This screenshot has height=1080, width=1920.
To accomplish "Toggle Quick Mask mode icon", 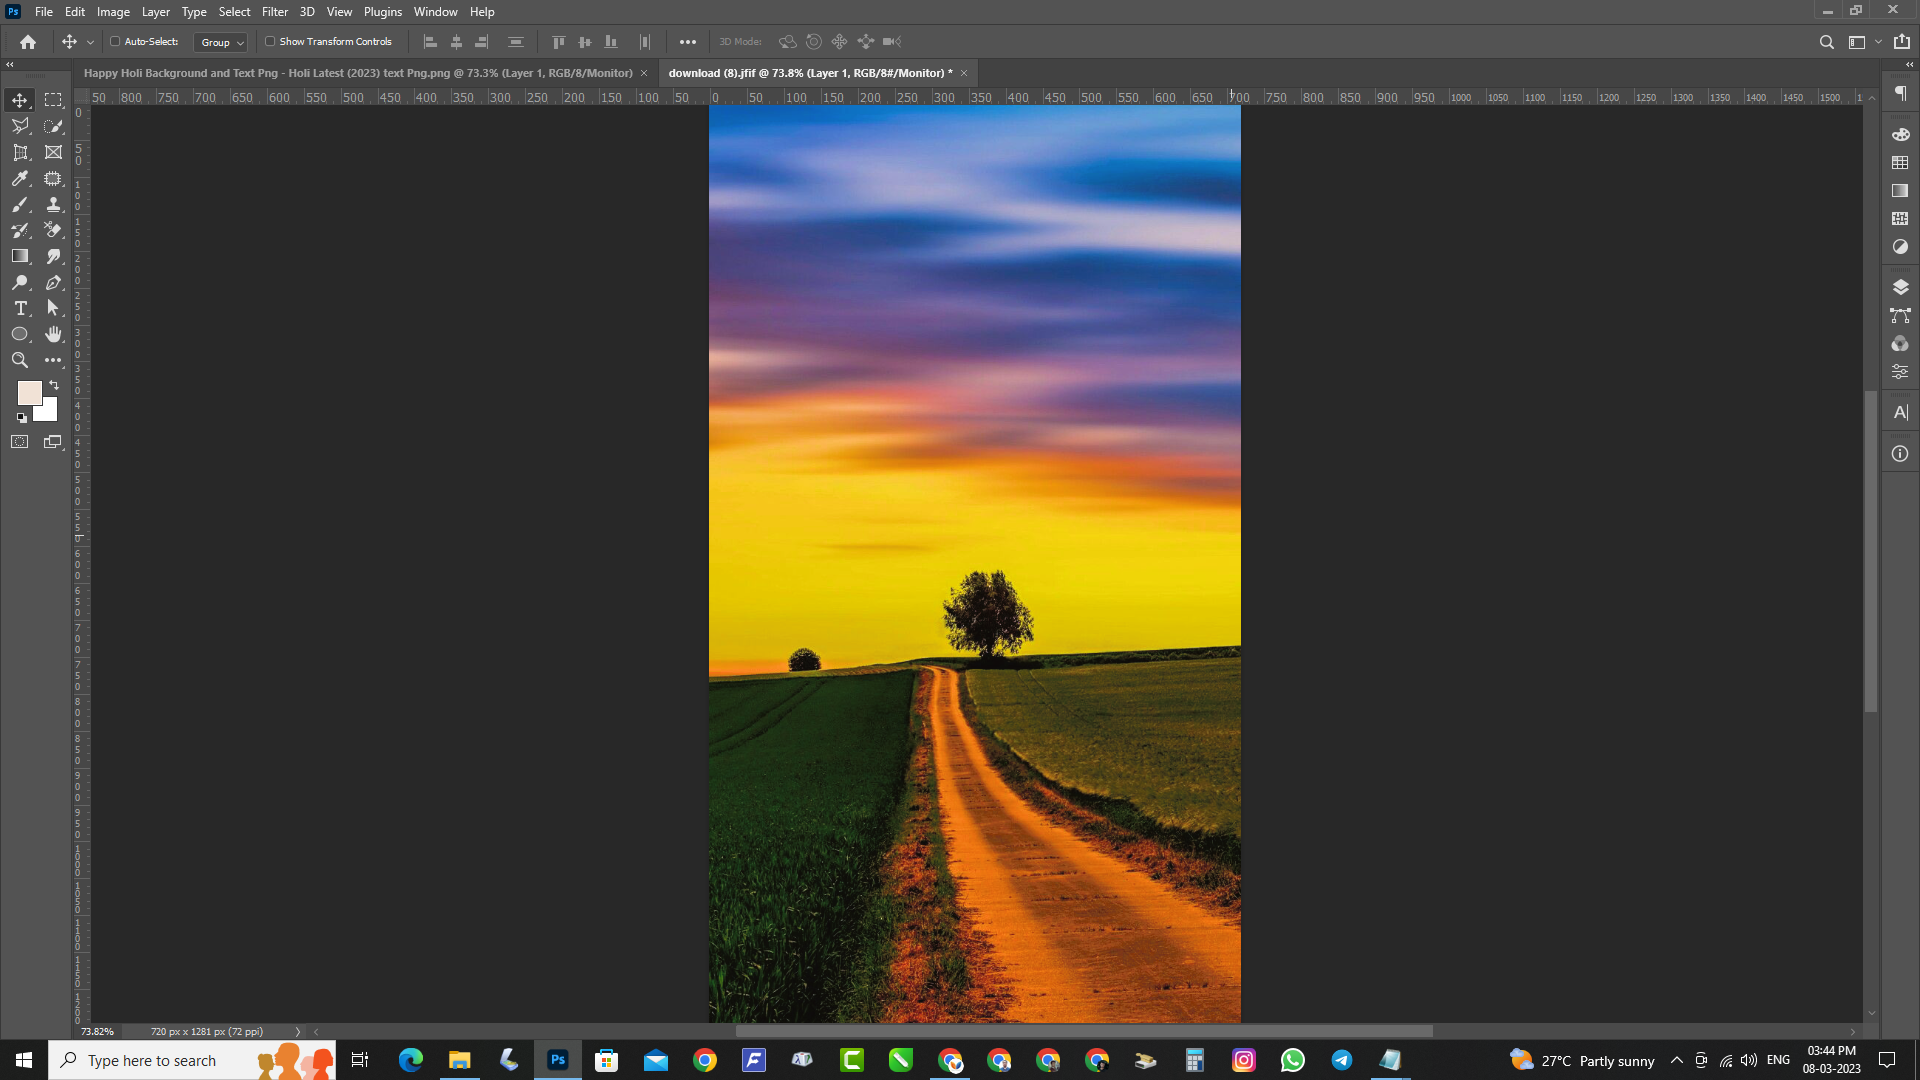I will coord(20,442).
